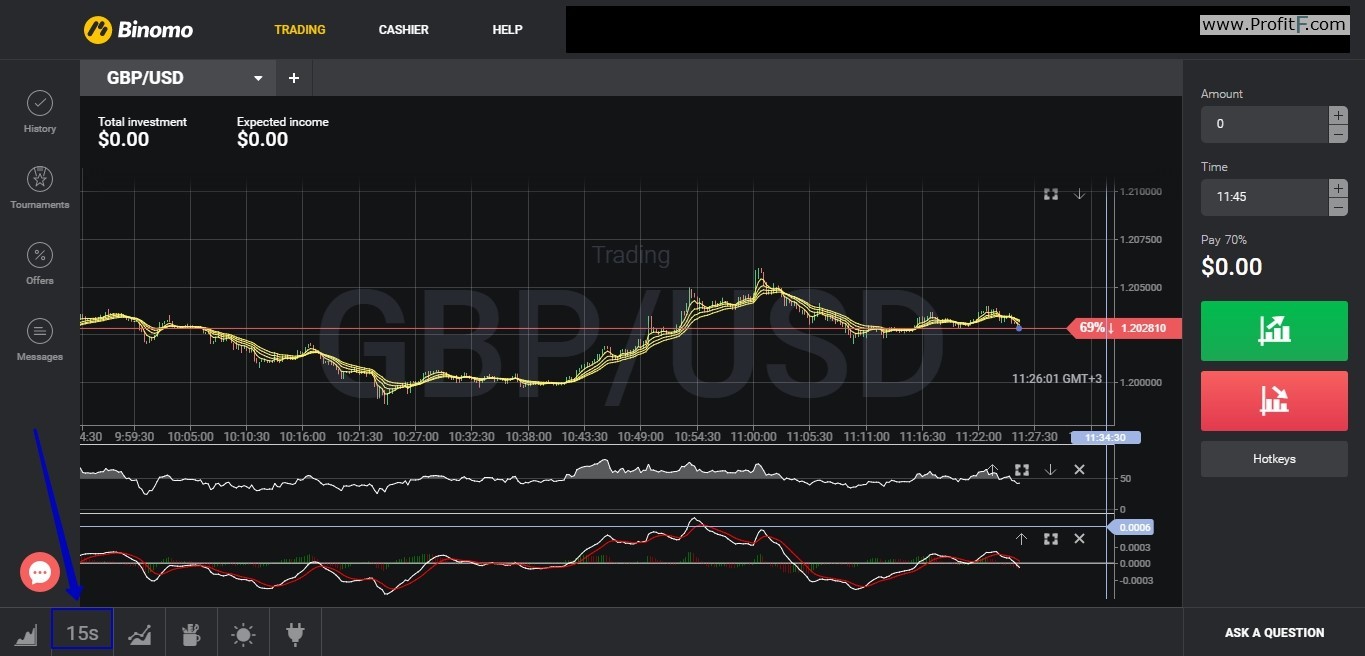The image size is (1365, 656).
Task: Open the Hotkeys settings
Action: click(1274, 459)
